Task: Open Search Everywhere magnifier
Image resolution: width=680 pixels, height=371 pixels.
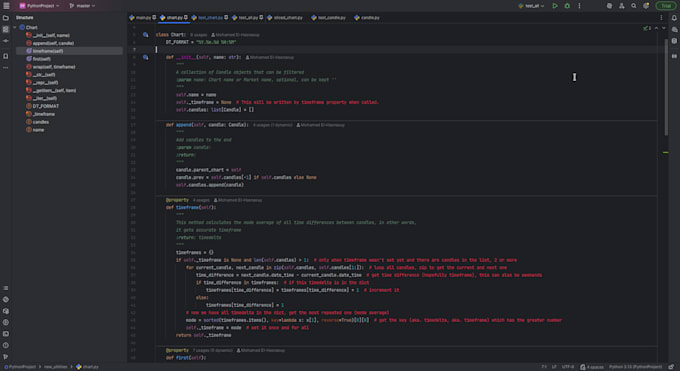Action: pos(634,6)
